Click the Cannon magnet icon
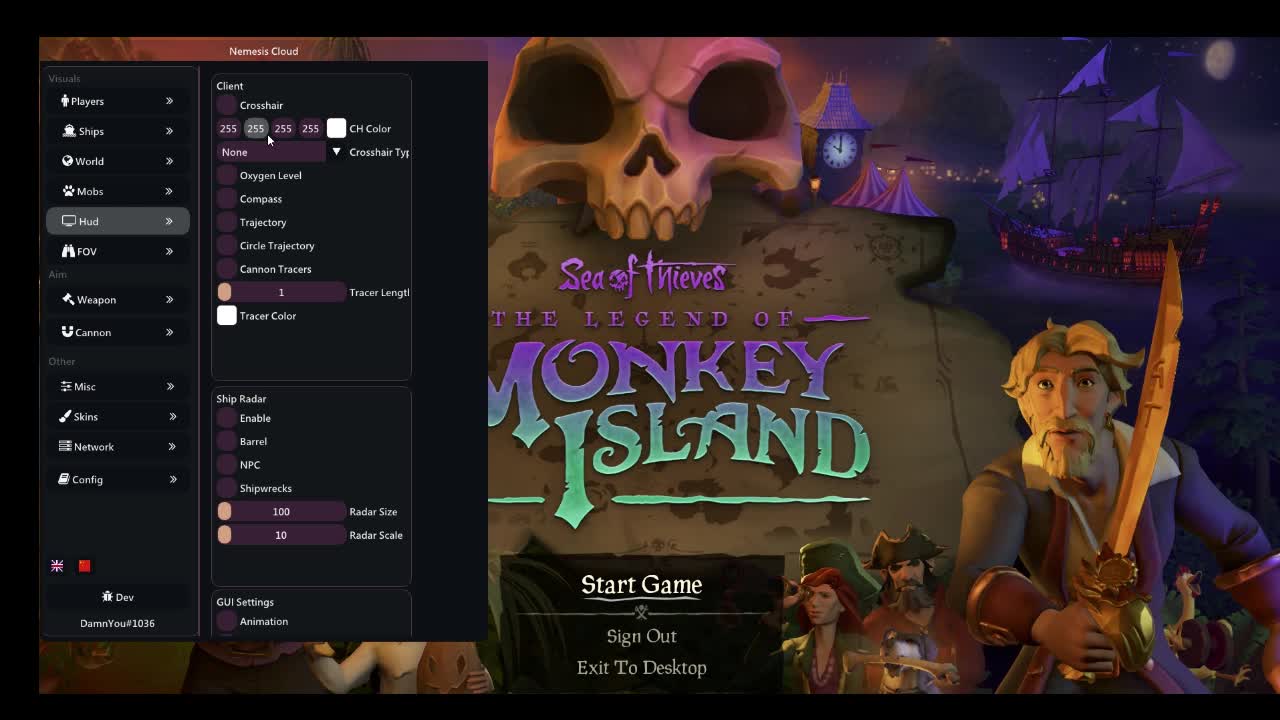Screen dimensions: 1280x720 (x=67, y=332)
